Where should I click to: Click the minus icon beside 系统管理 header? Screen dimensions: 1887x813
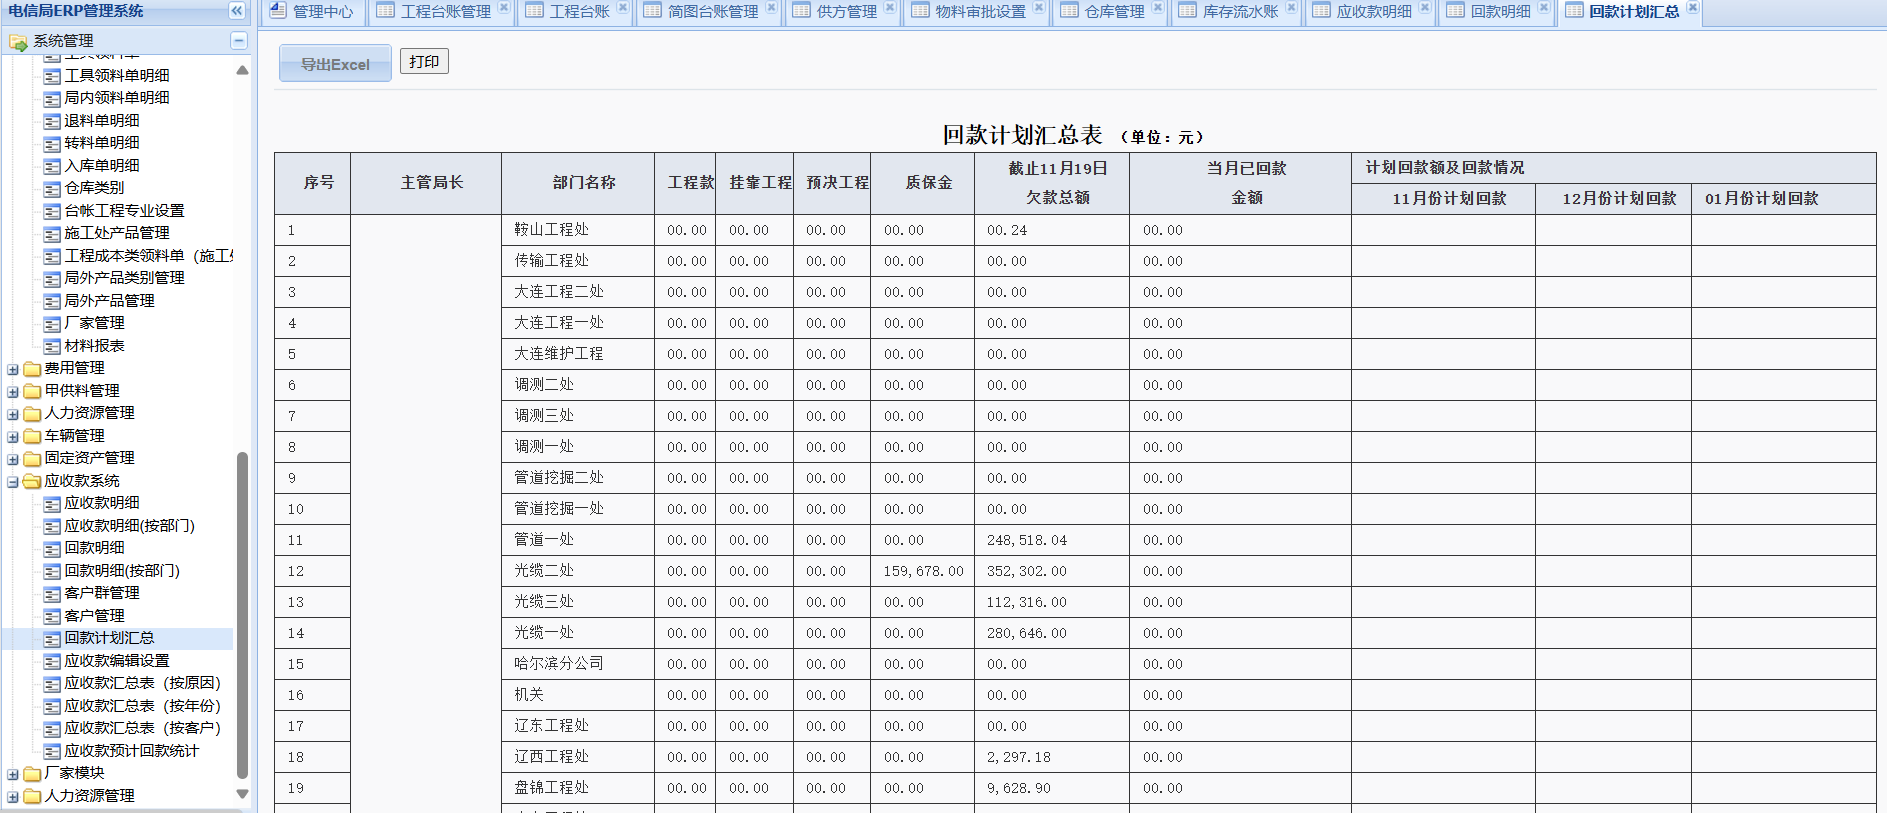238,41
